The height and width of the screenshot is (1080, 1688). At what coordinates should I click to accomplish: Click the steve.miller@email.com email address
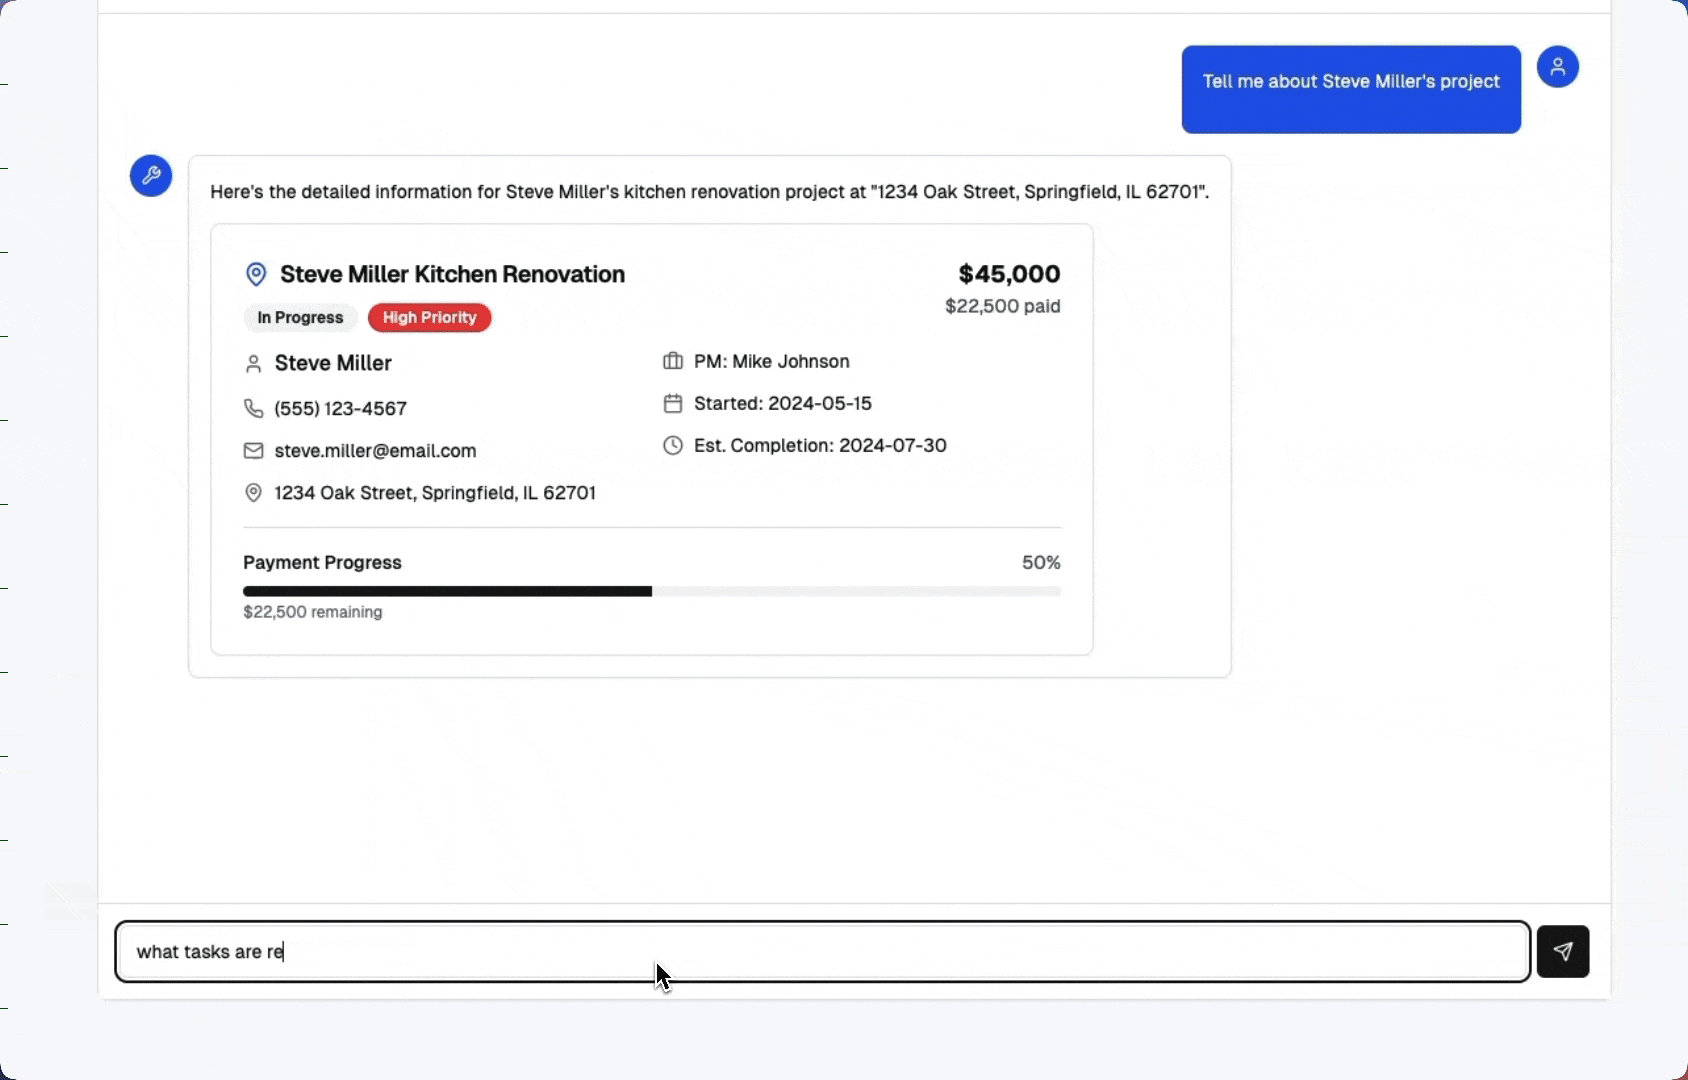point(375,451)
